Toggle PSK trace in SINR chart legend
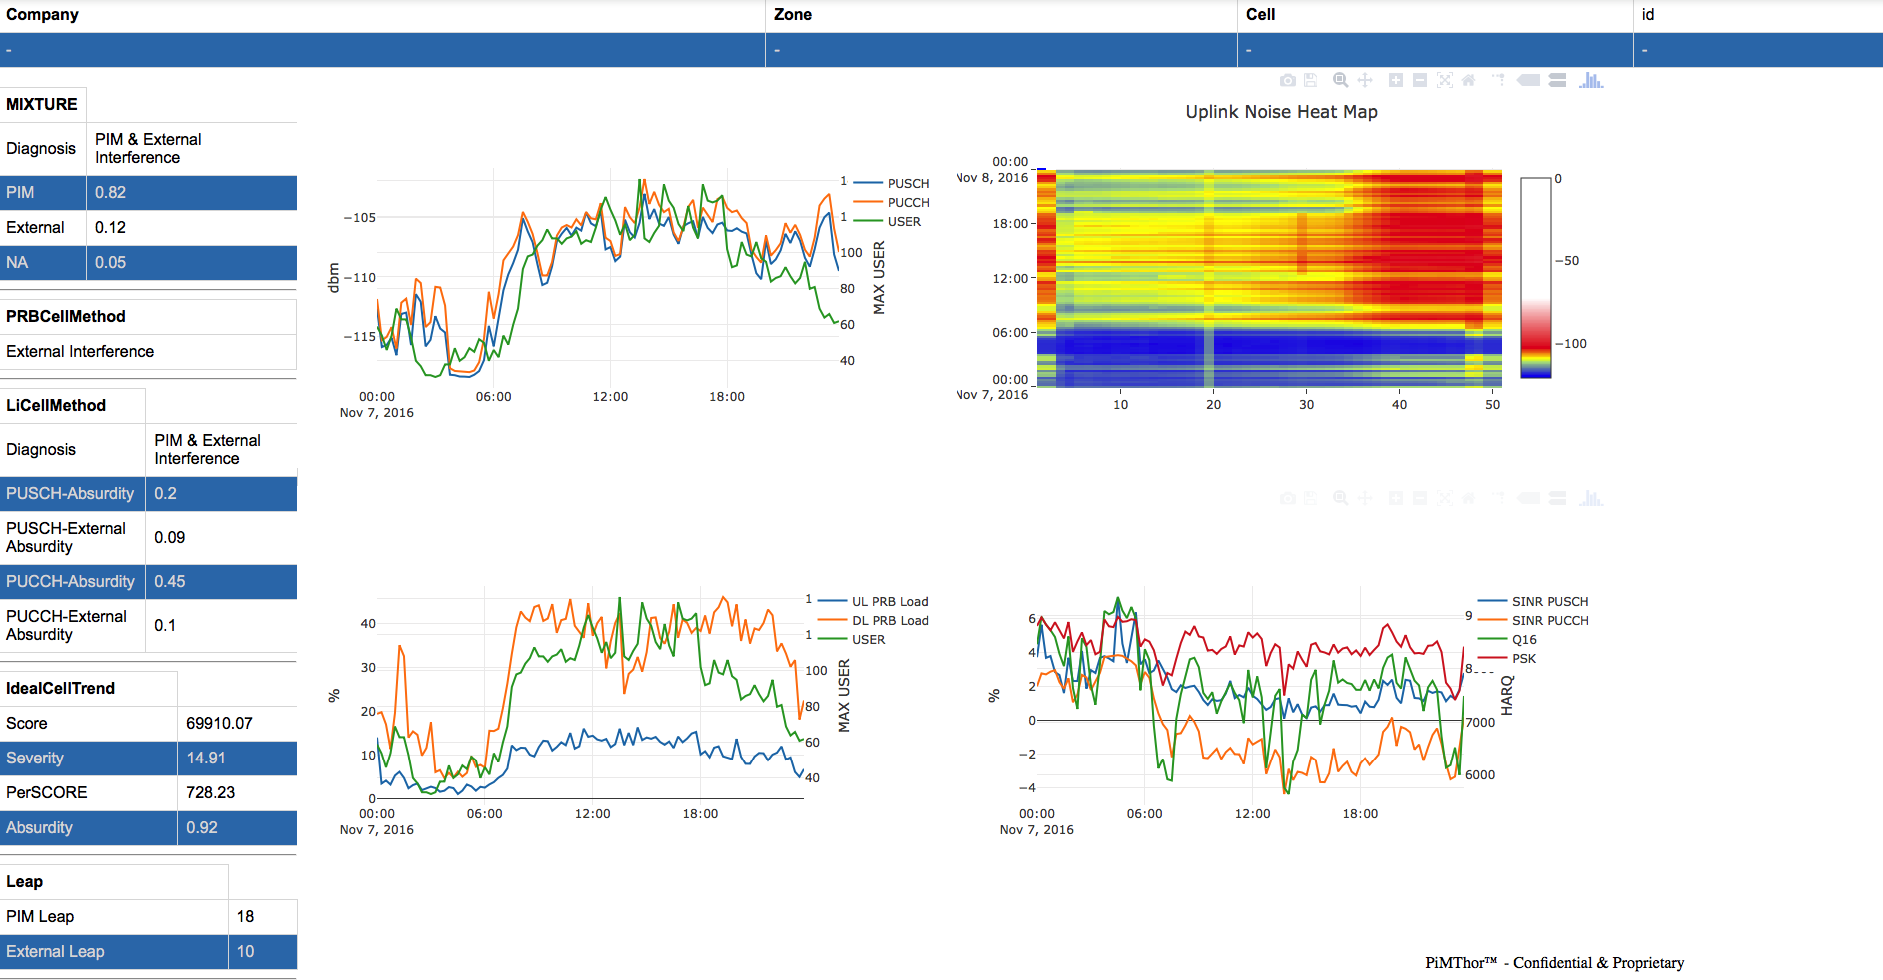Image resolution: width=1883 pixels, height=980 pixels. pos(1508,658)
